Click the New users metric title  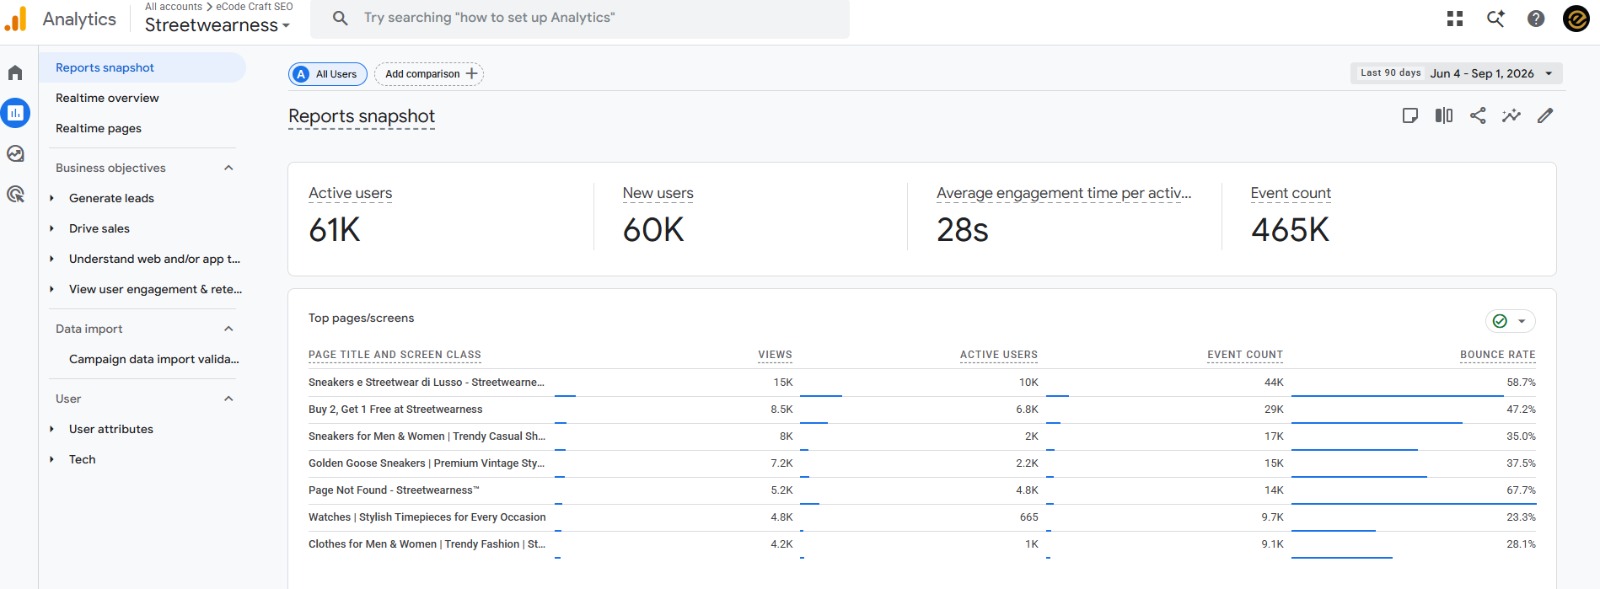[x=658, y=193]
